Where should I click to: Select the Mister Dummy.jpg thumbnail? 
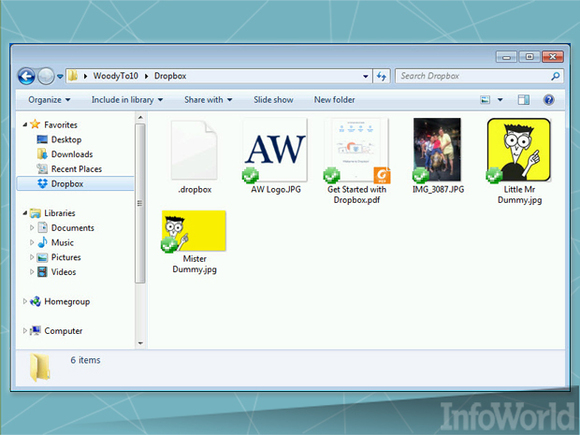point(194,231)
